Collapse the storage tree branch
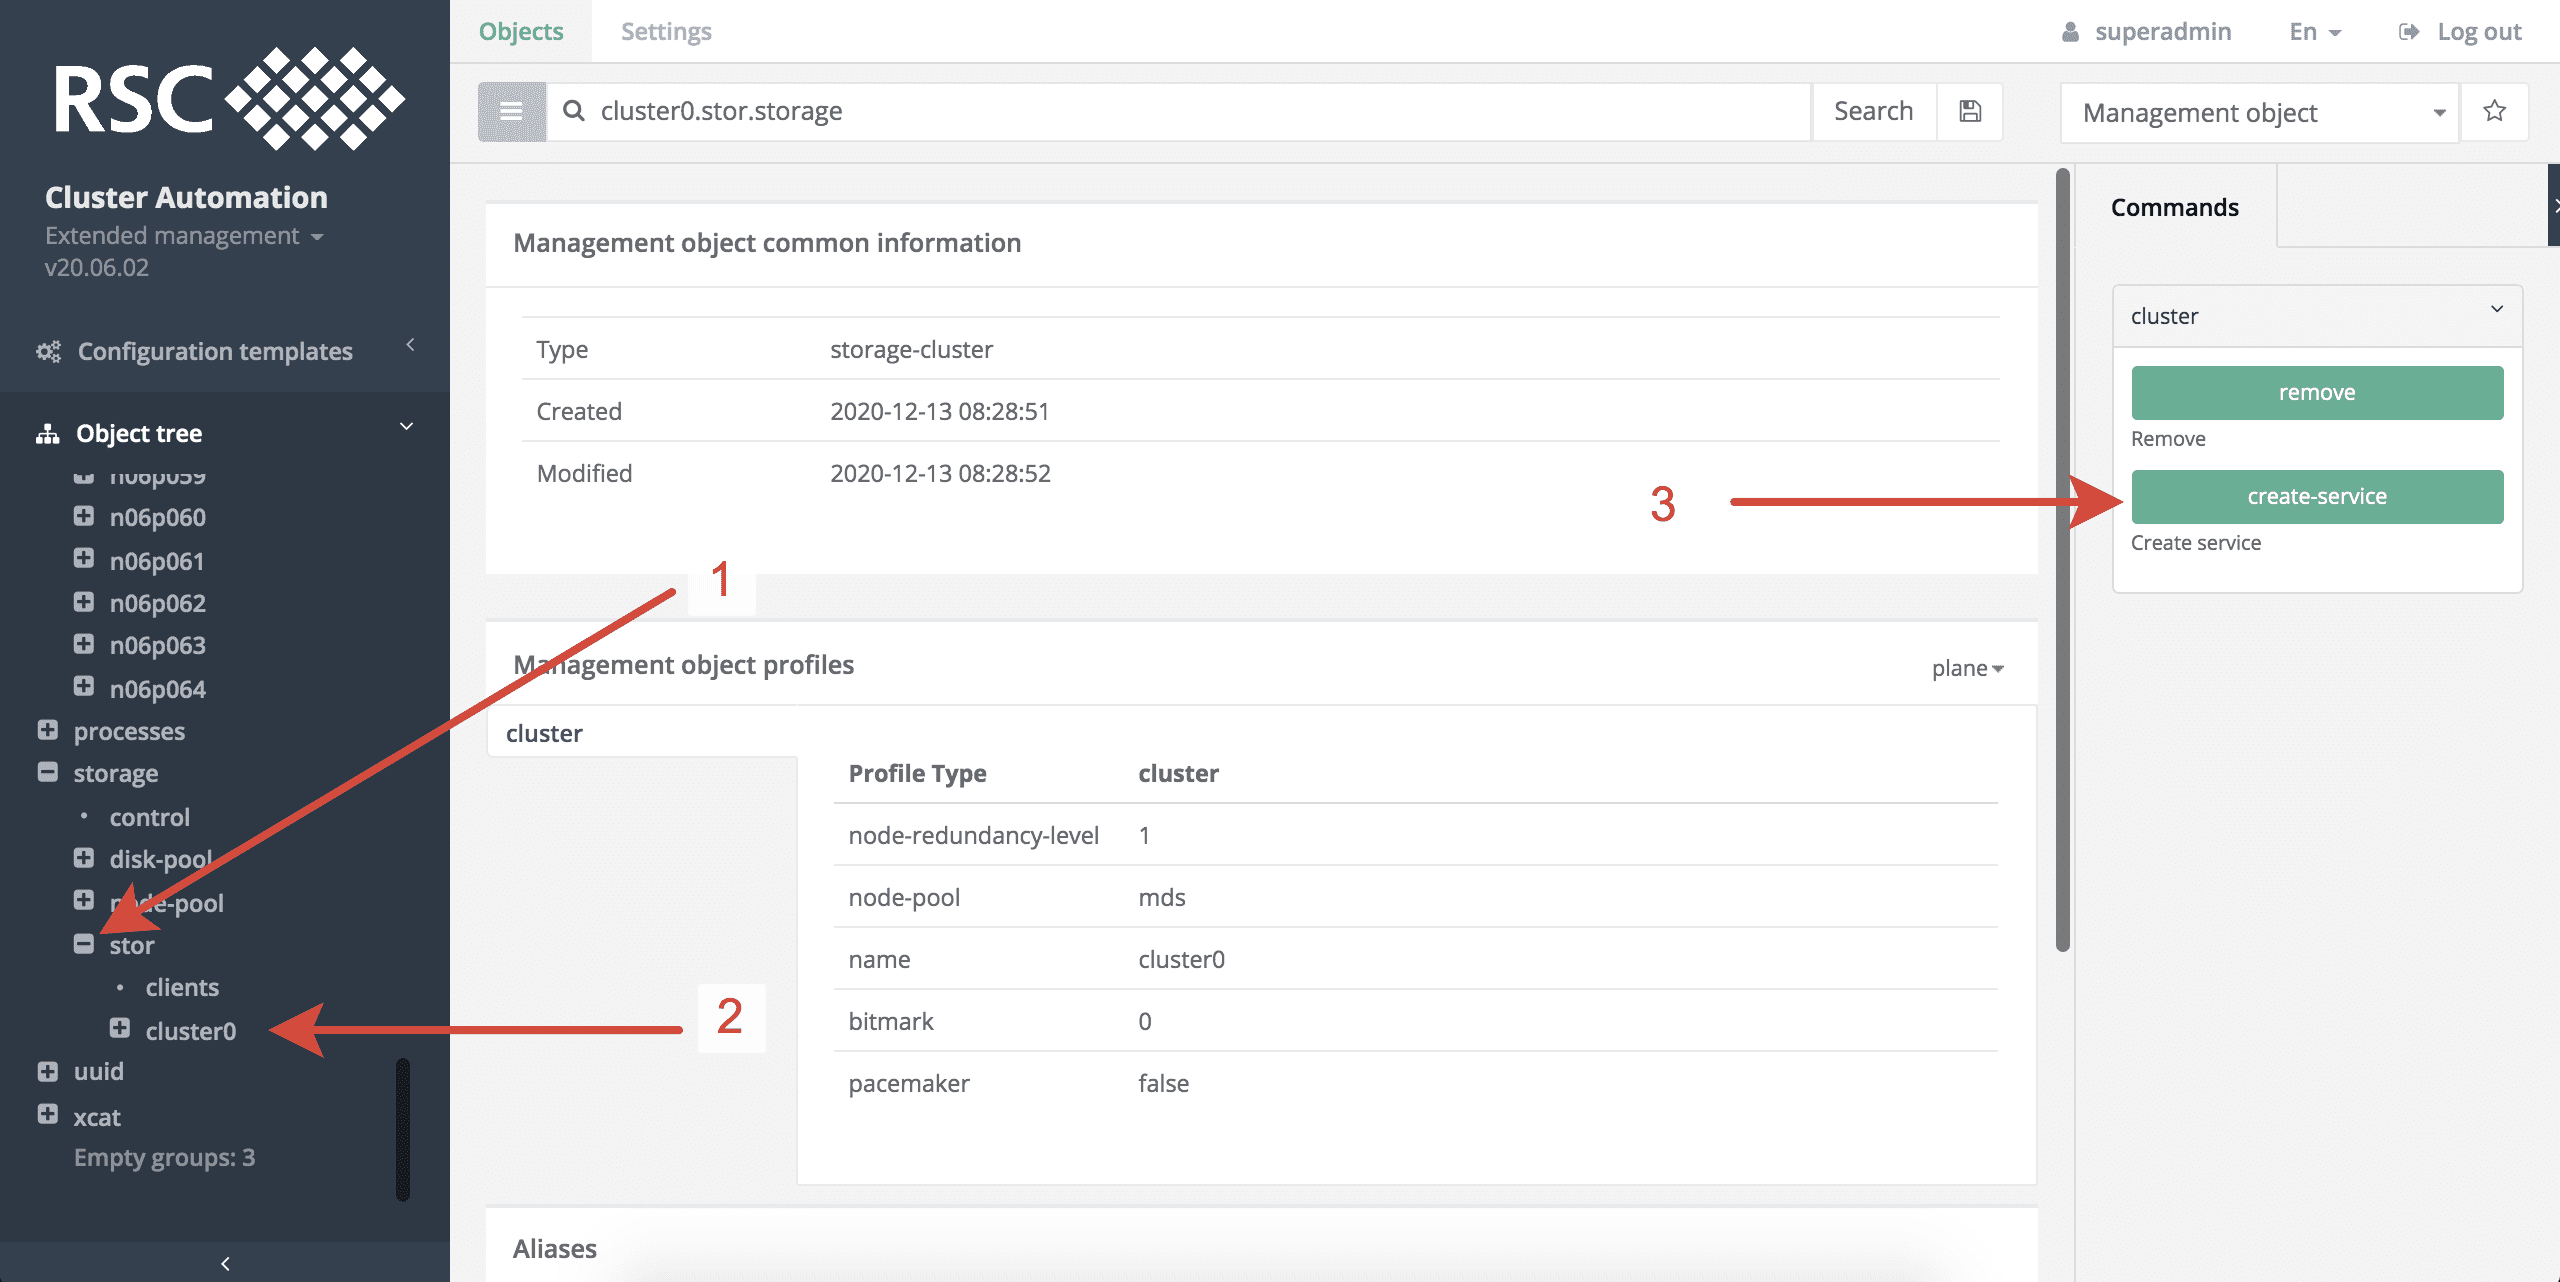Viewport: 2560px width, 1282px height. coord(47,772)
